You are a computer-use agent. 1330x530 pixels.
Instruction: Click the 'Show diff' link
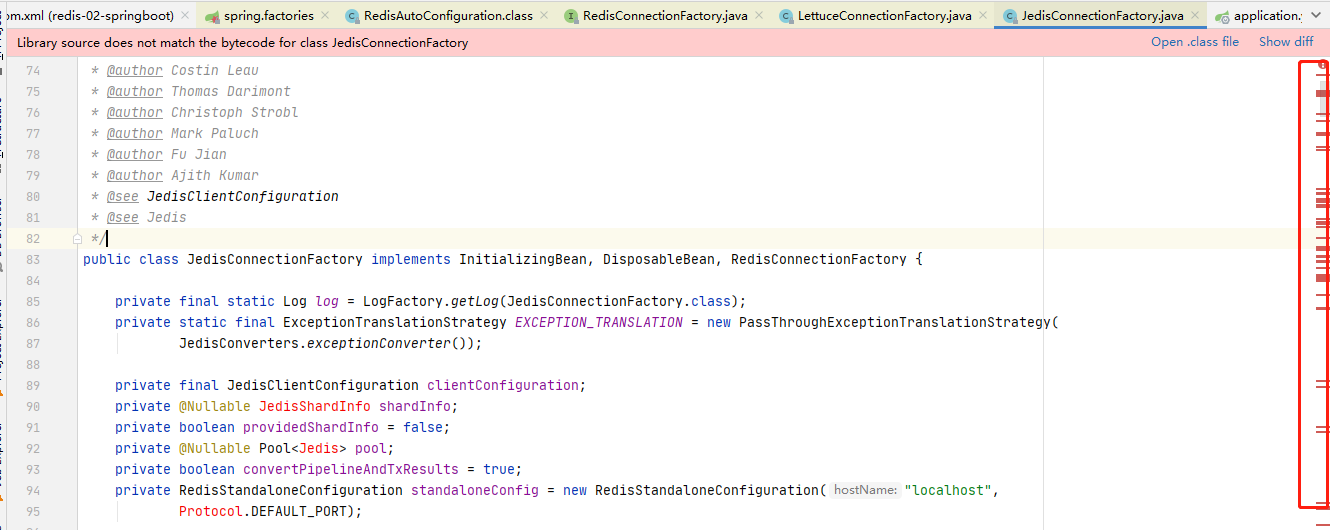tap(1286, 42)
